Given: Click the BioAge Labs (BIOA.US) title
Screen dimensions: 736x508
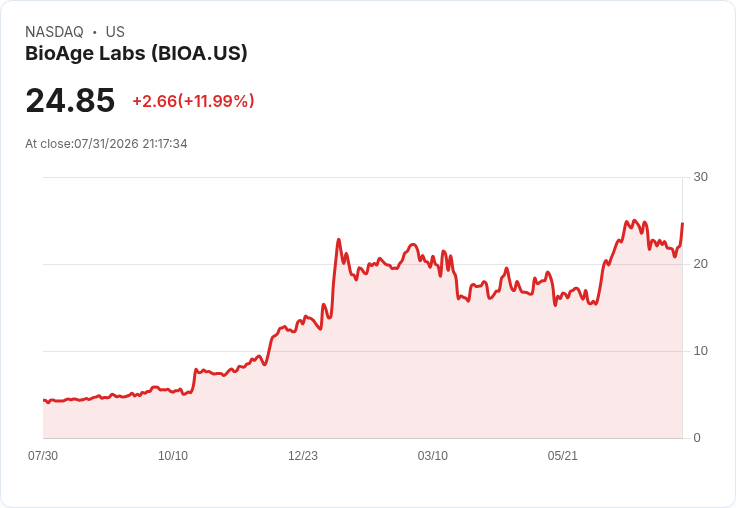Looking at the screenshot, I should coord(136,54).
